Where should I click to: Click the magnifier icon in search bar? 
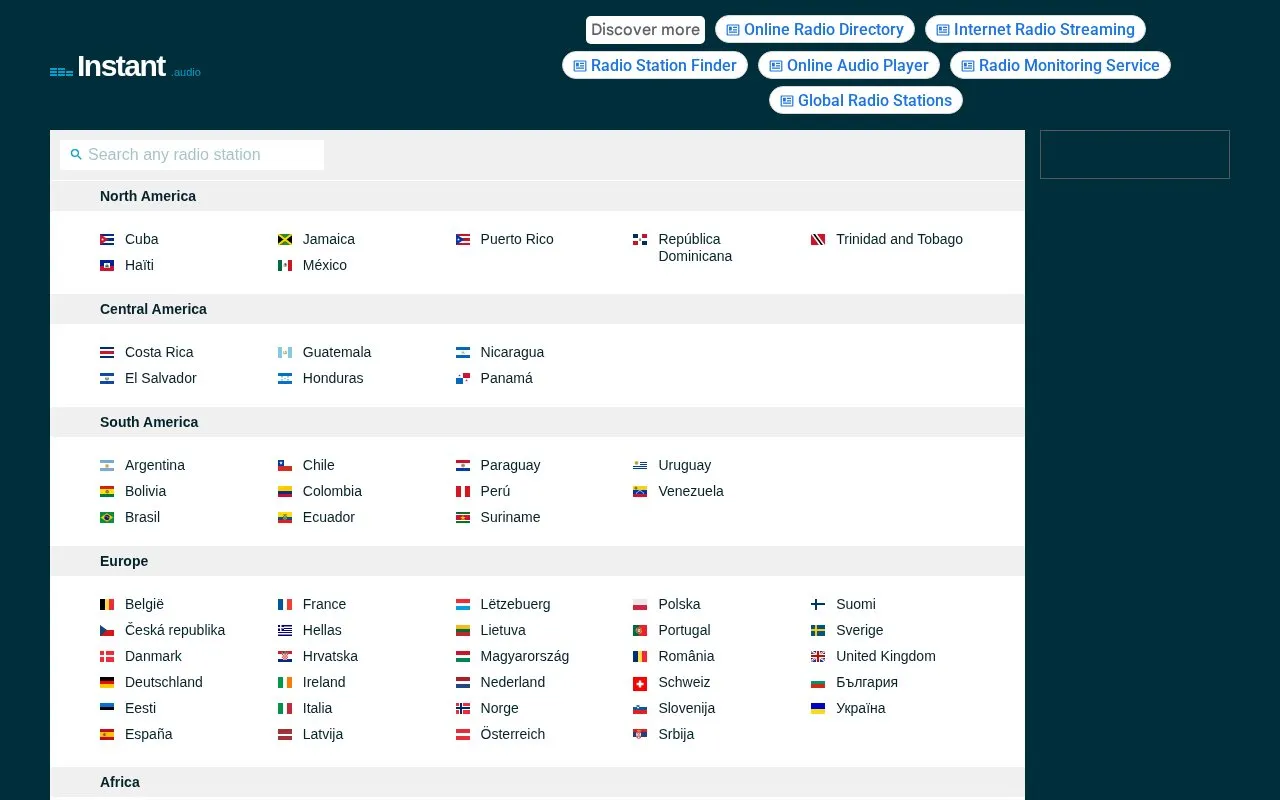76,155
